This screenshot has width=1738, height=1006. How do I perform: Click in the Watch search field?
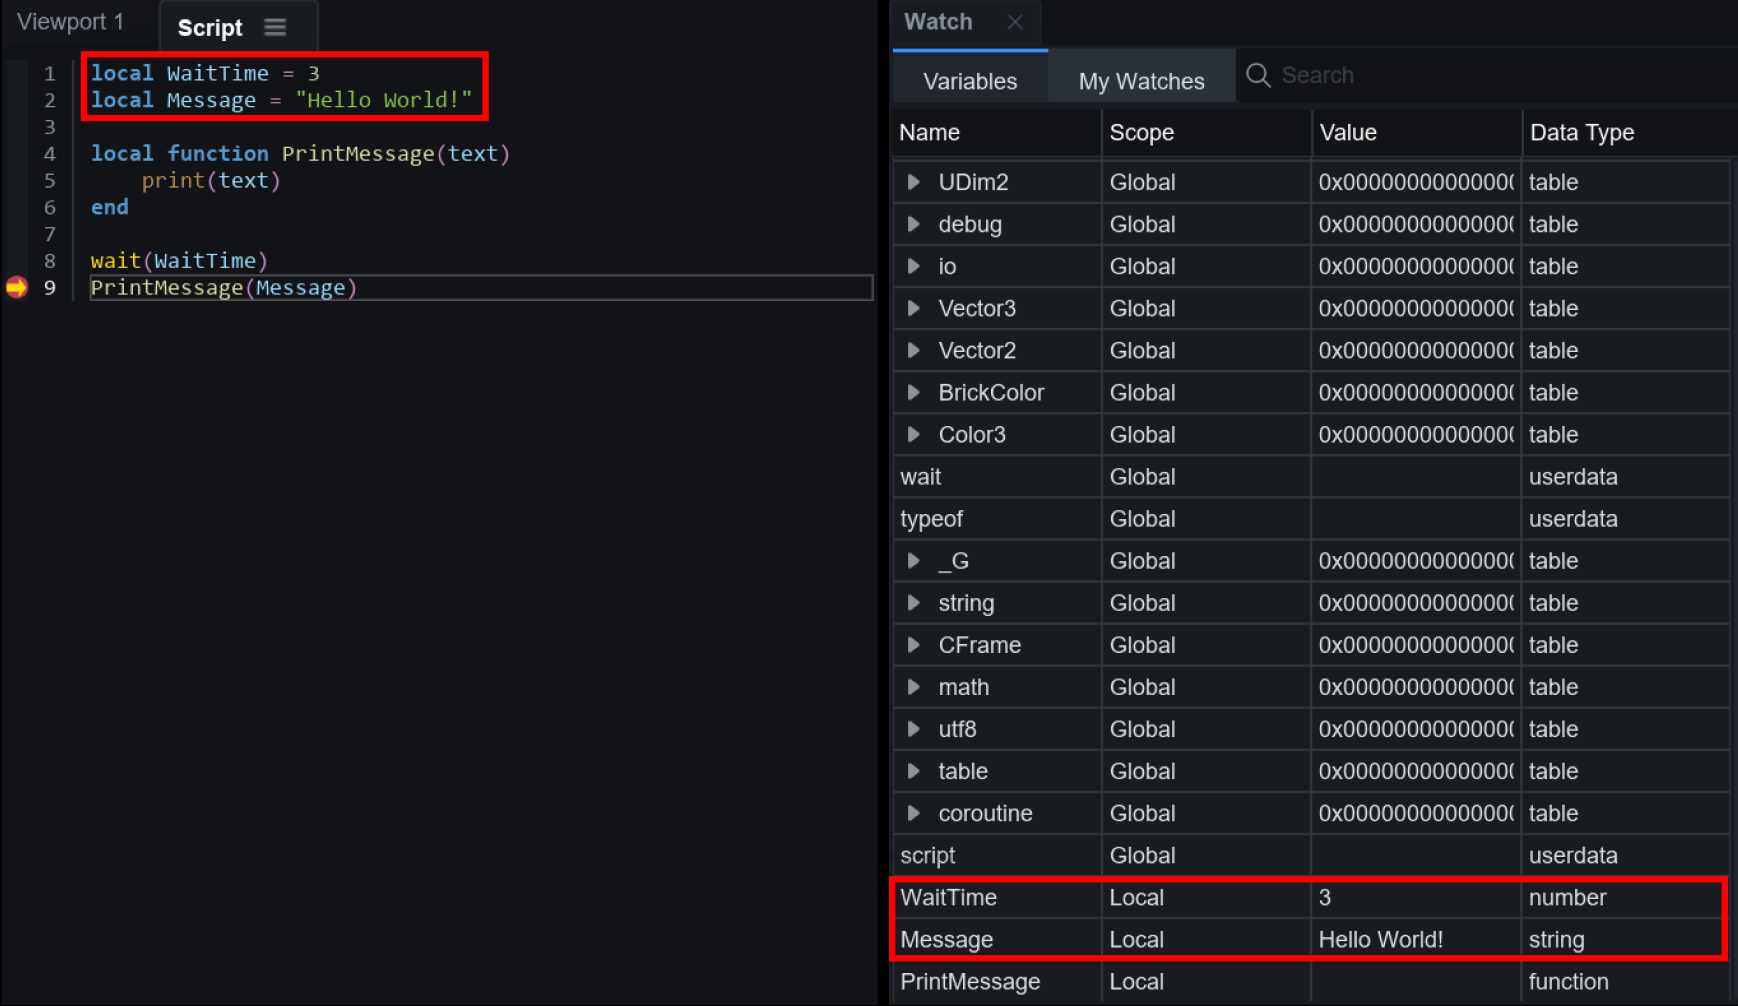point(1400,76)
